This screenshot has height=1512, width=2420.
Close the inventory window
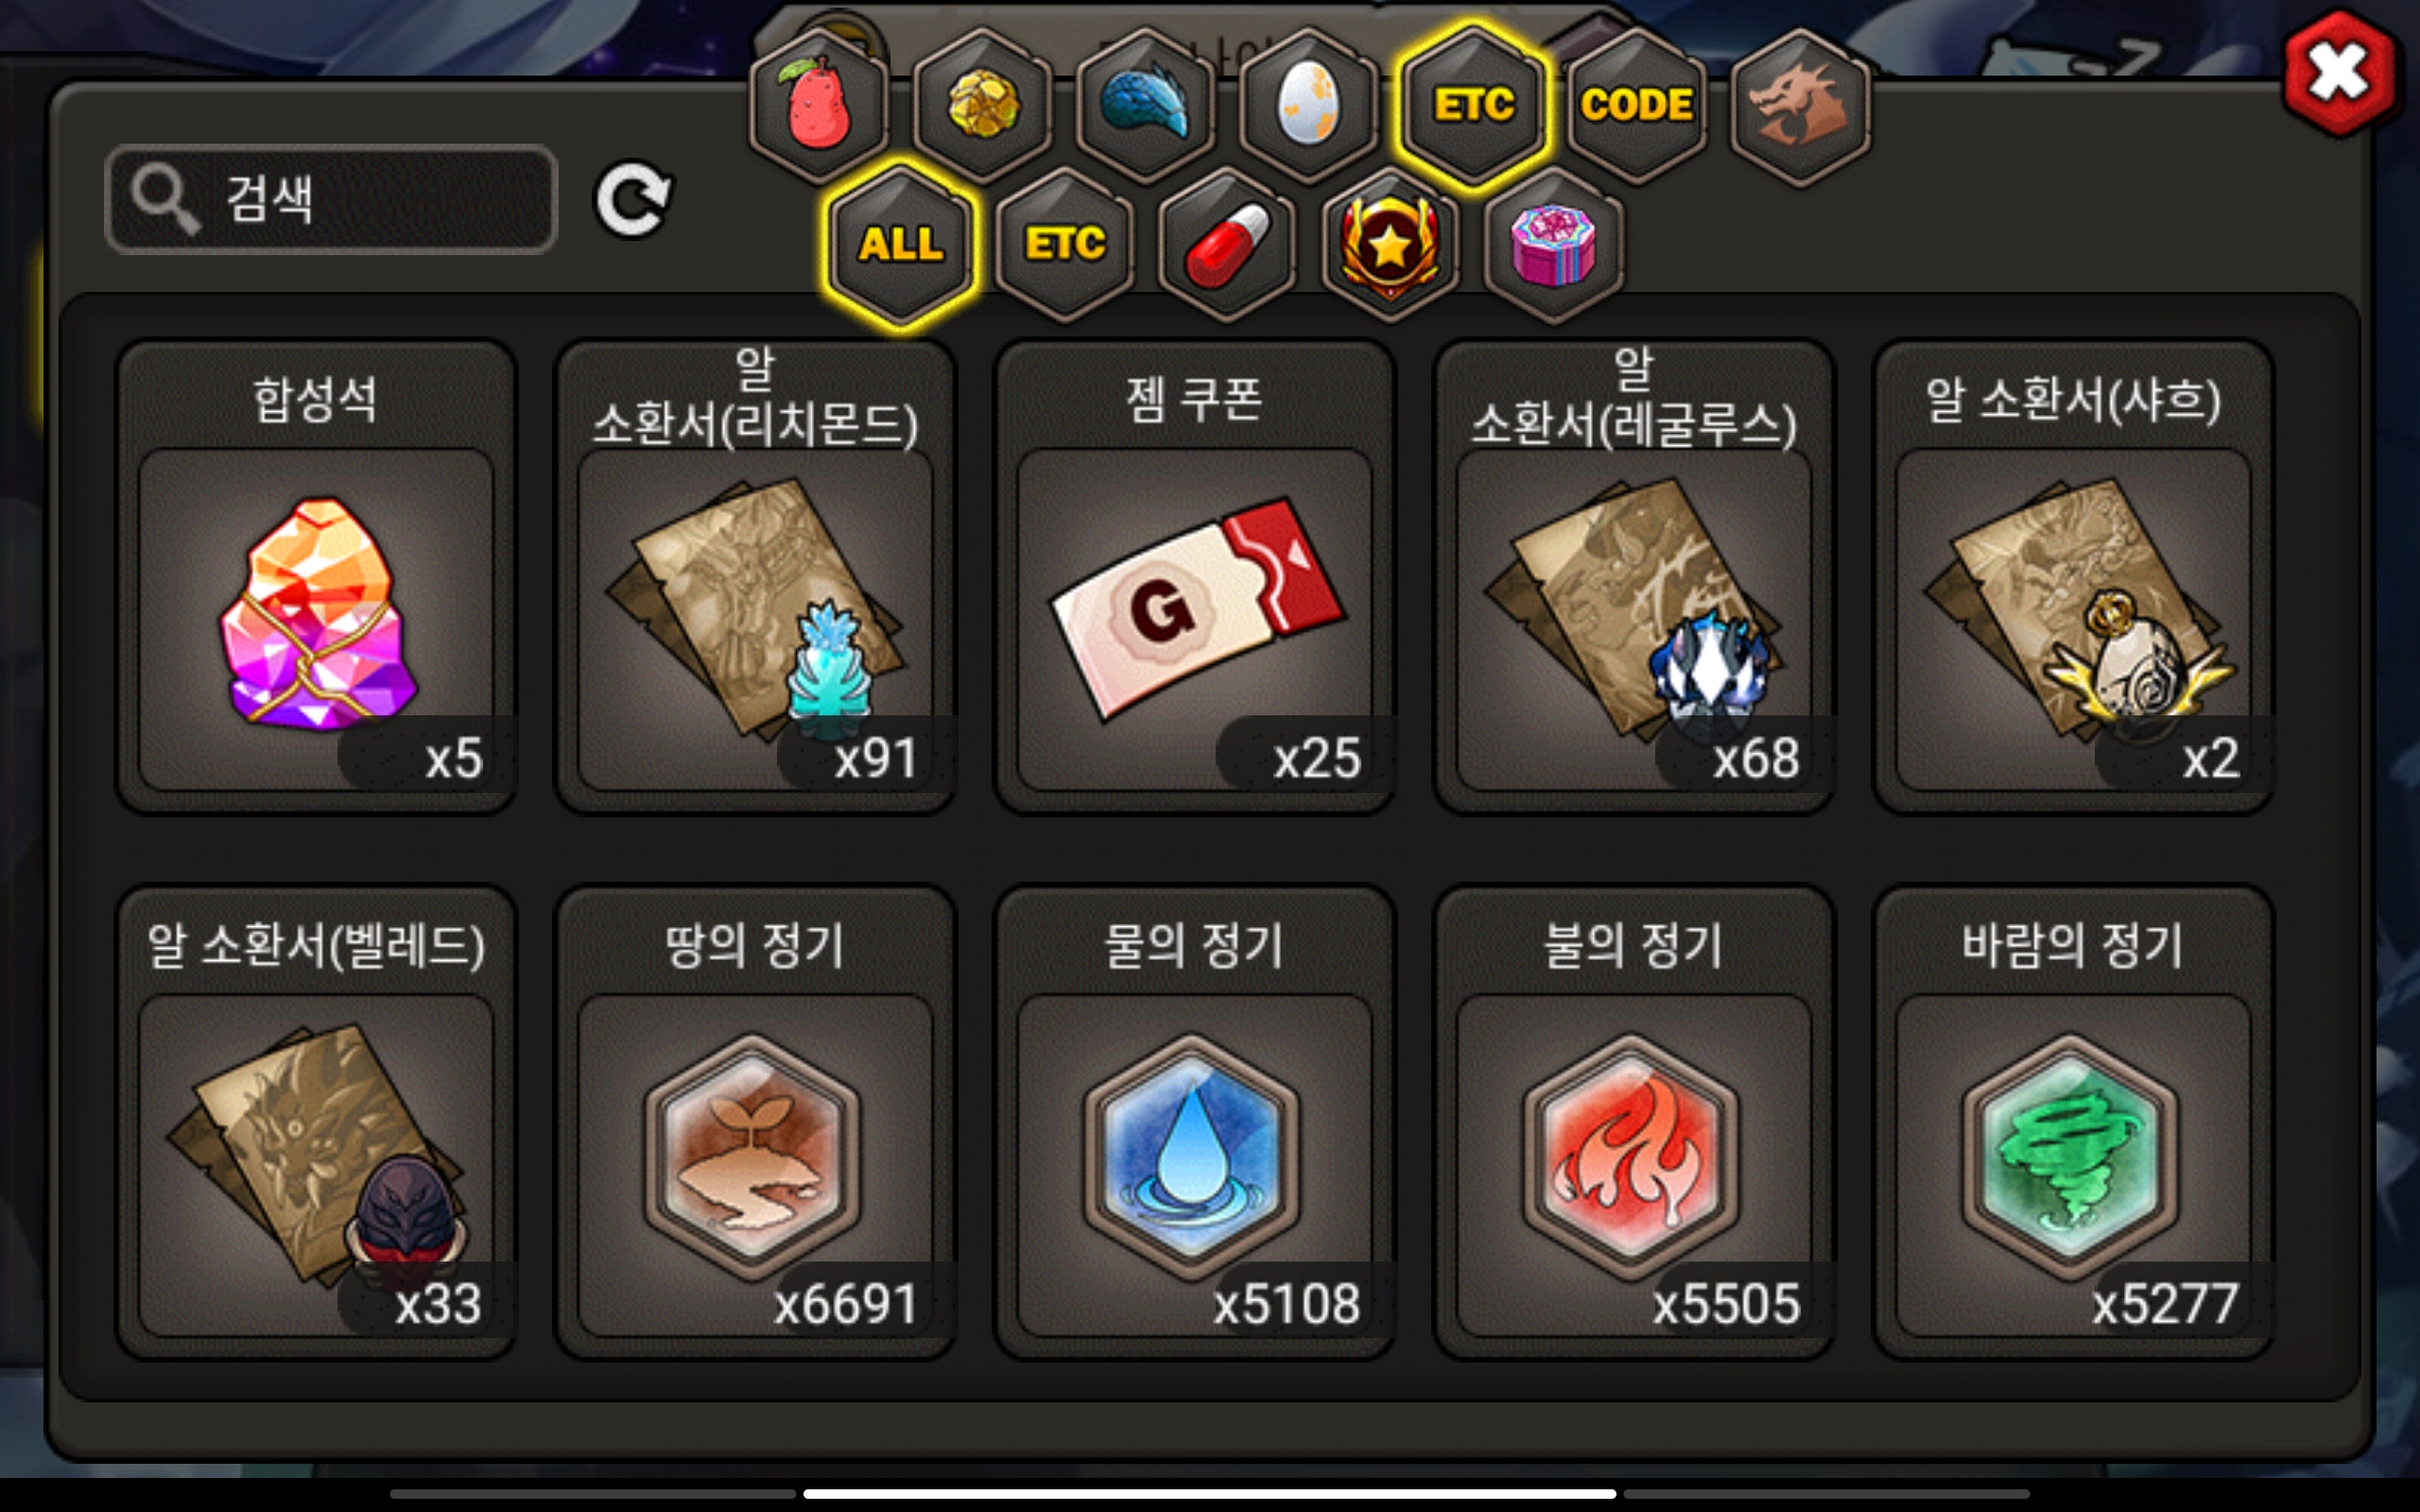click(2340, 73)
